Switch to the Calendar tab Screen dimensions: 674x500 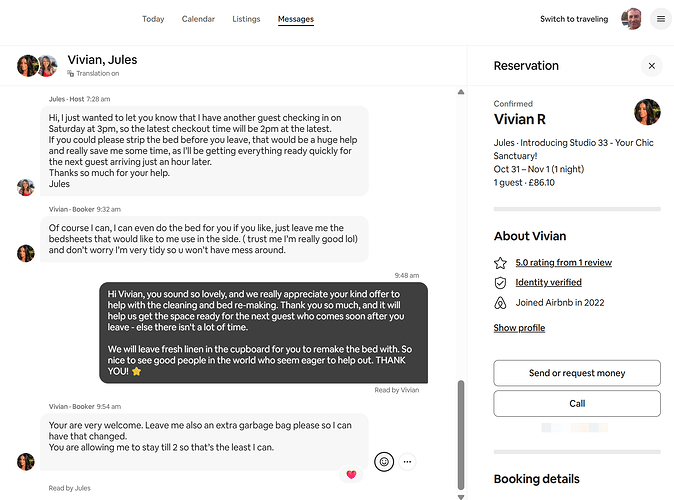click(198, 19)
